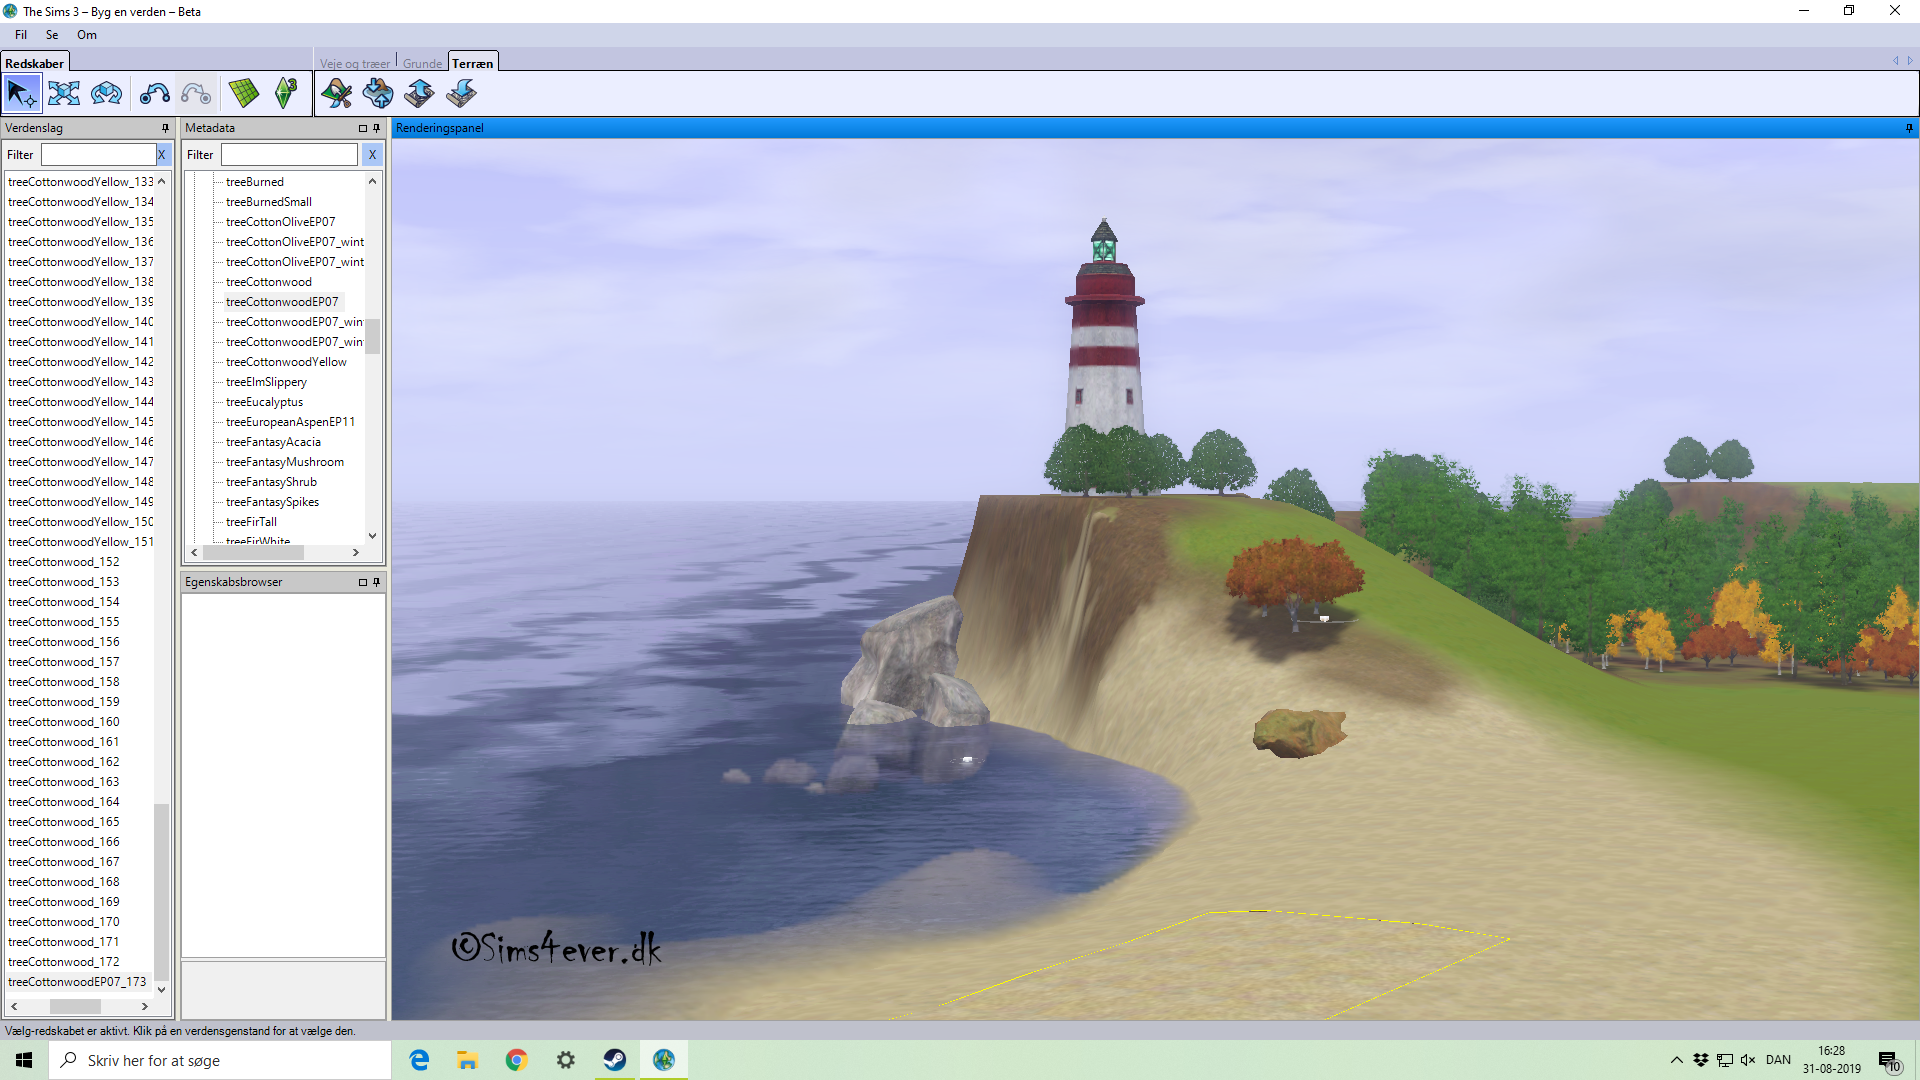Select treeCottonwood_160 layer item
Viewport: 1920px width, 1080px height.
point(64,722)
